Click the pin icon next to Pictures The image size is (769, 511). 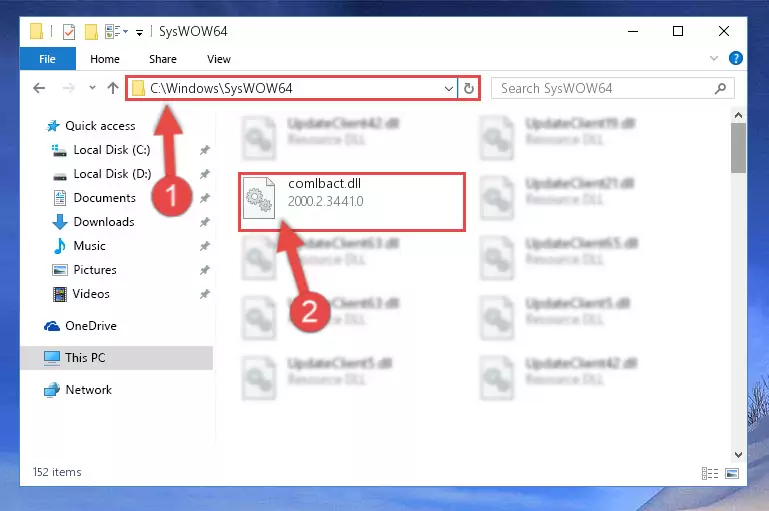tap(205, 270)
